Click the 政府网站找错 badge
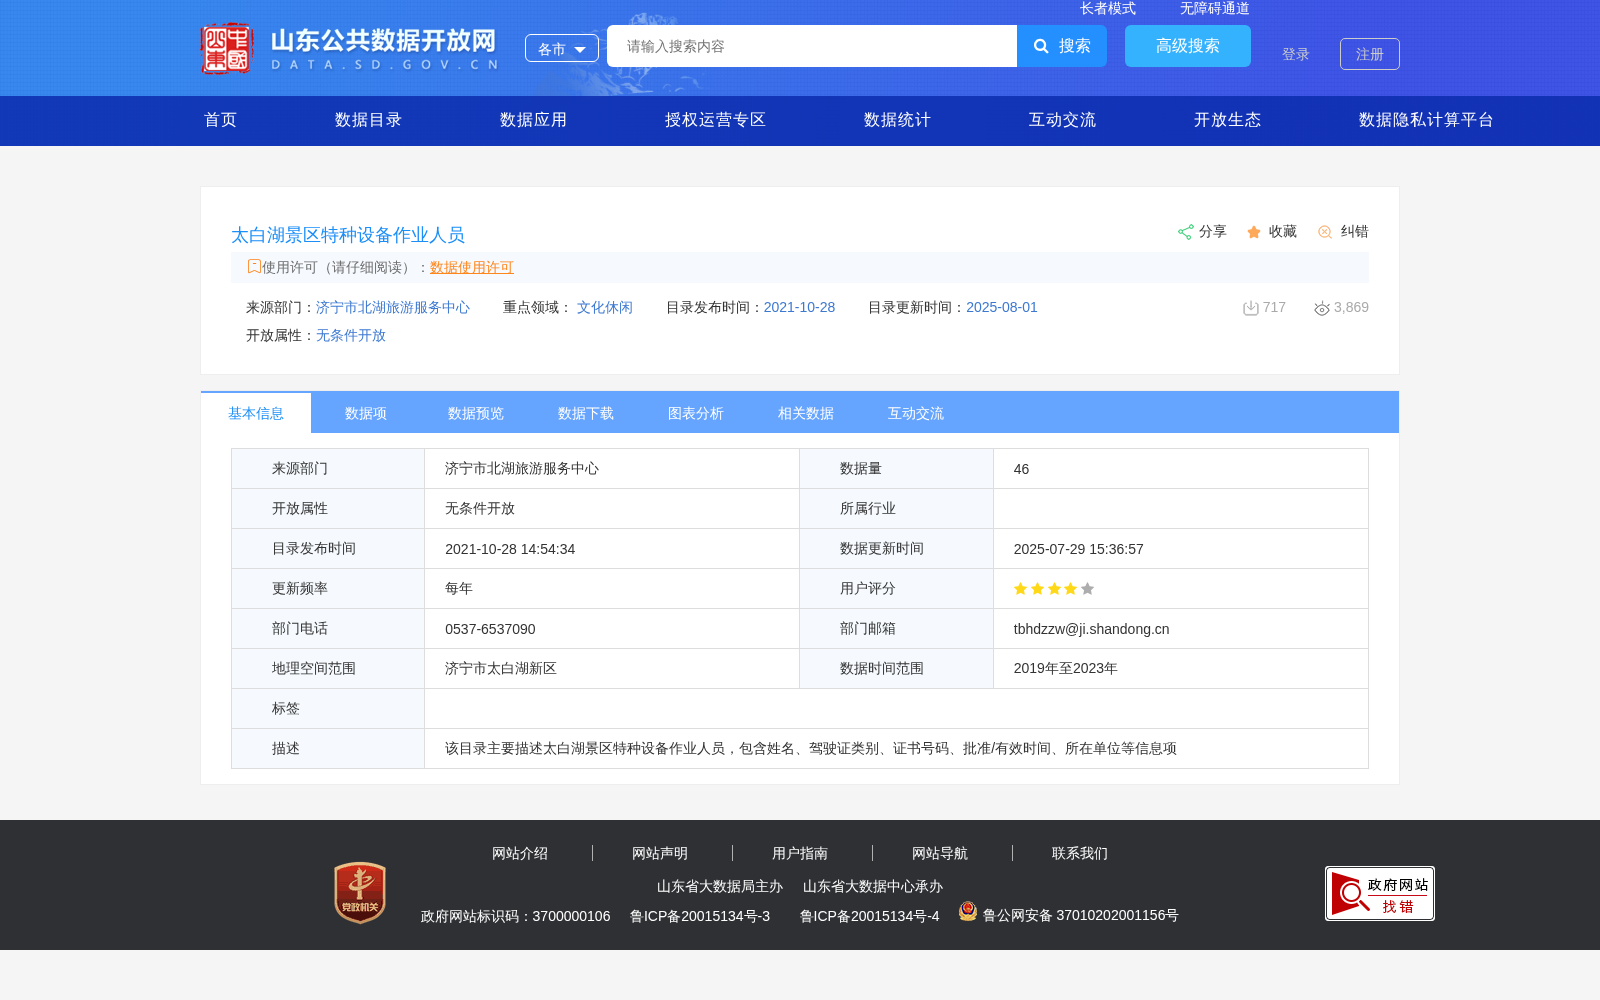Image resolution: width=1600 pixels, height=1000 pixels. [x=1380, y=893]
